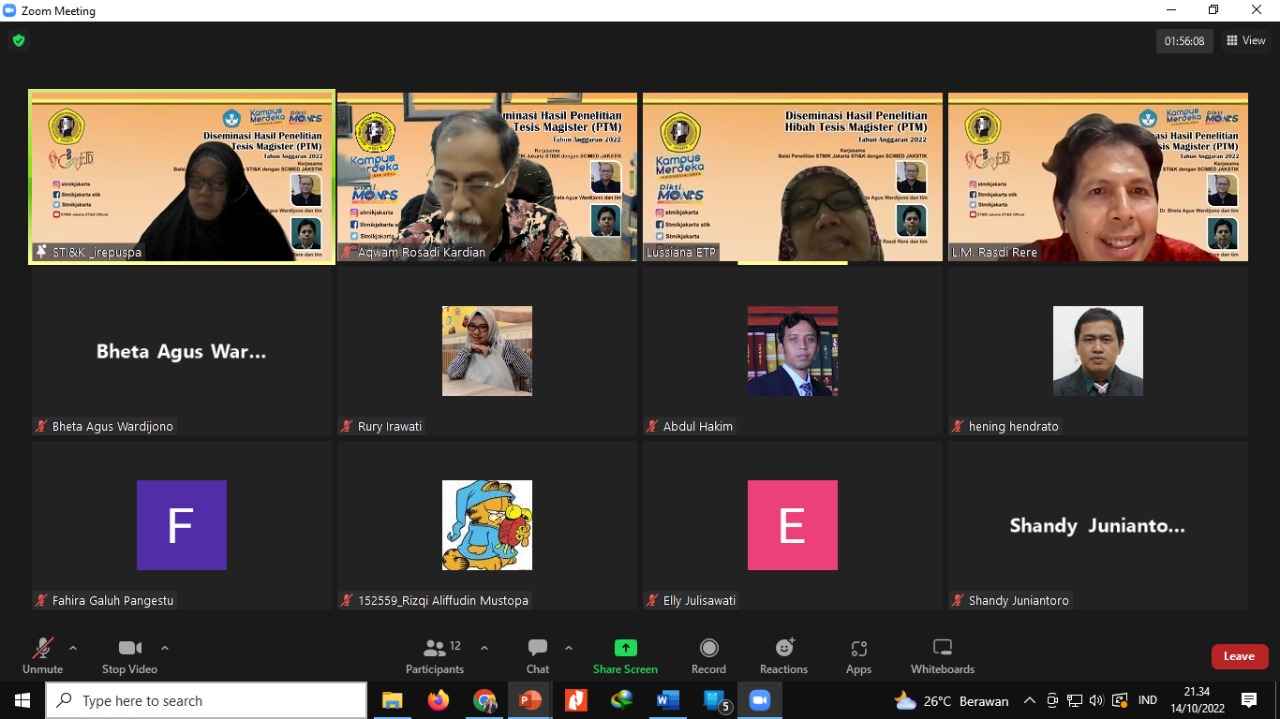Click the green Share Screen button
Viewport: 1280px width, 719px height.
[x=625, y=656]
